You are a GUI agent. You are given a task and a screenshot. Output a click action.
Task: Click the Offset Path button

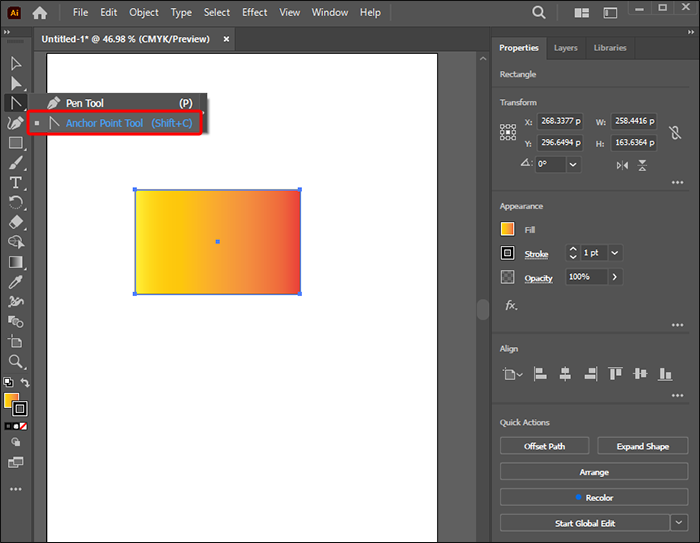coord(544,446)
